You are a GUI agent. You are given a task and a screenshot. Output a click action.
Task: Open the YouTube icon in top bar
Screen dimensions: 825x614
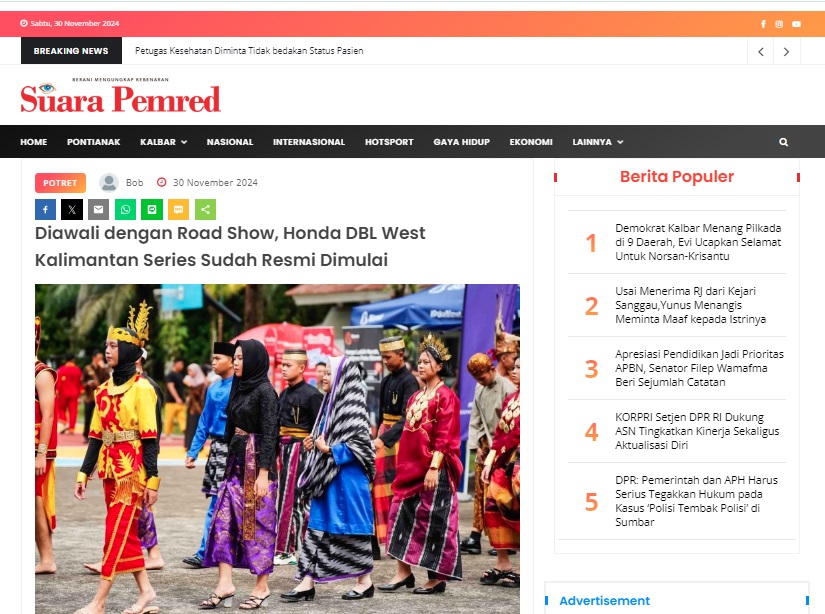click(797, 24)
